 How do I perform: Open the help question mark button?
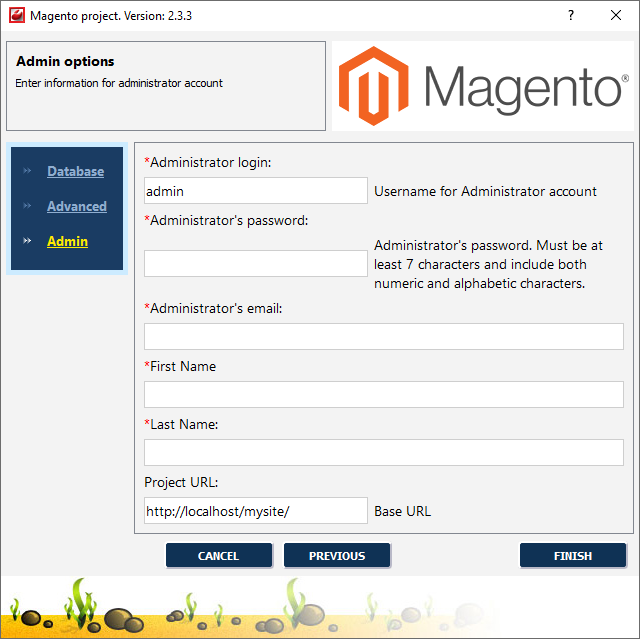click(571, 16)
